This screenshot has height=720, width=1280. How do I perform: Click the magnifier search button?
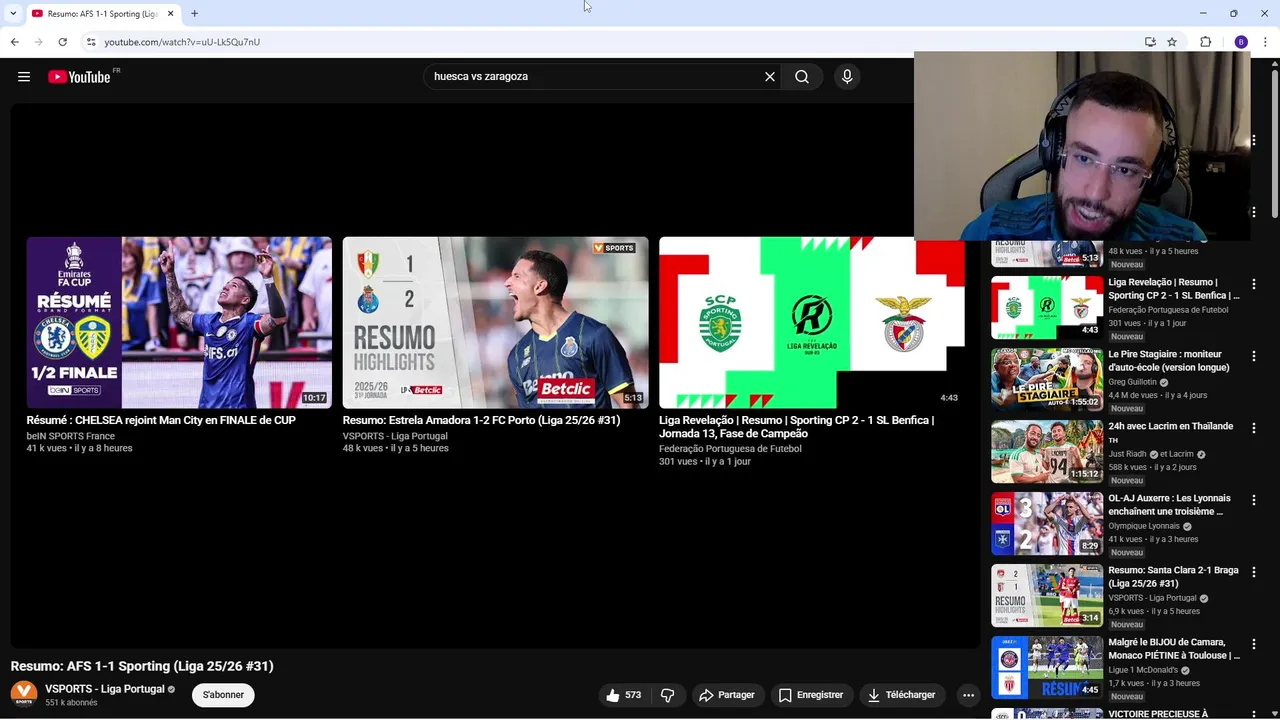[802, 77]
